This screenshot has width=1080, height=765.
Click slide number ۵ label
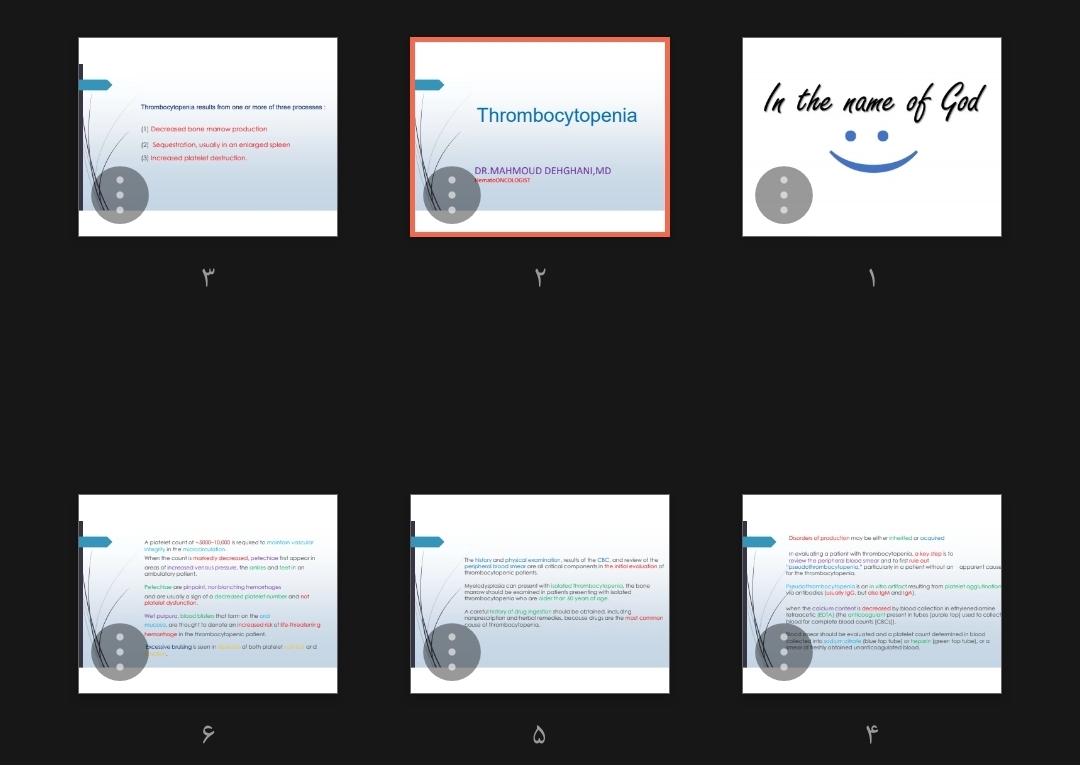[539, 735]
